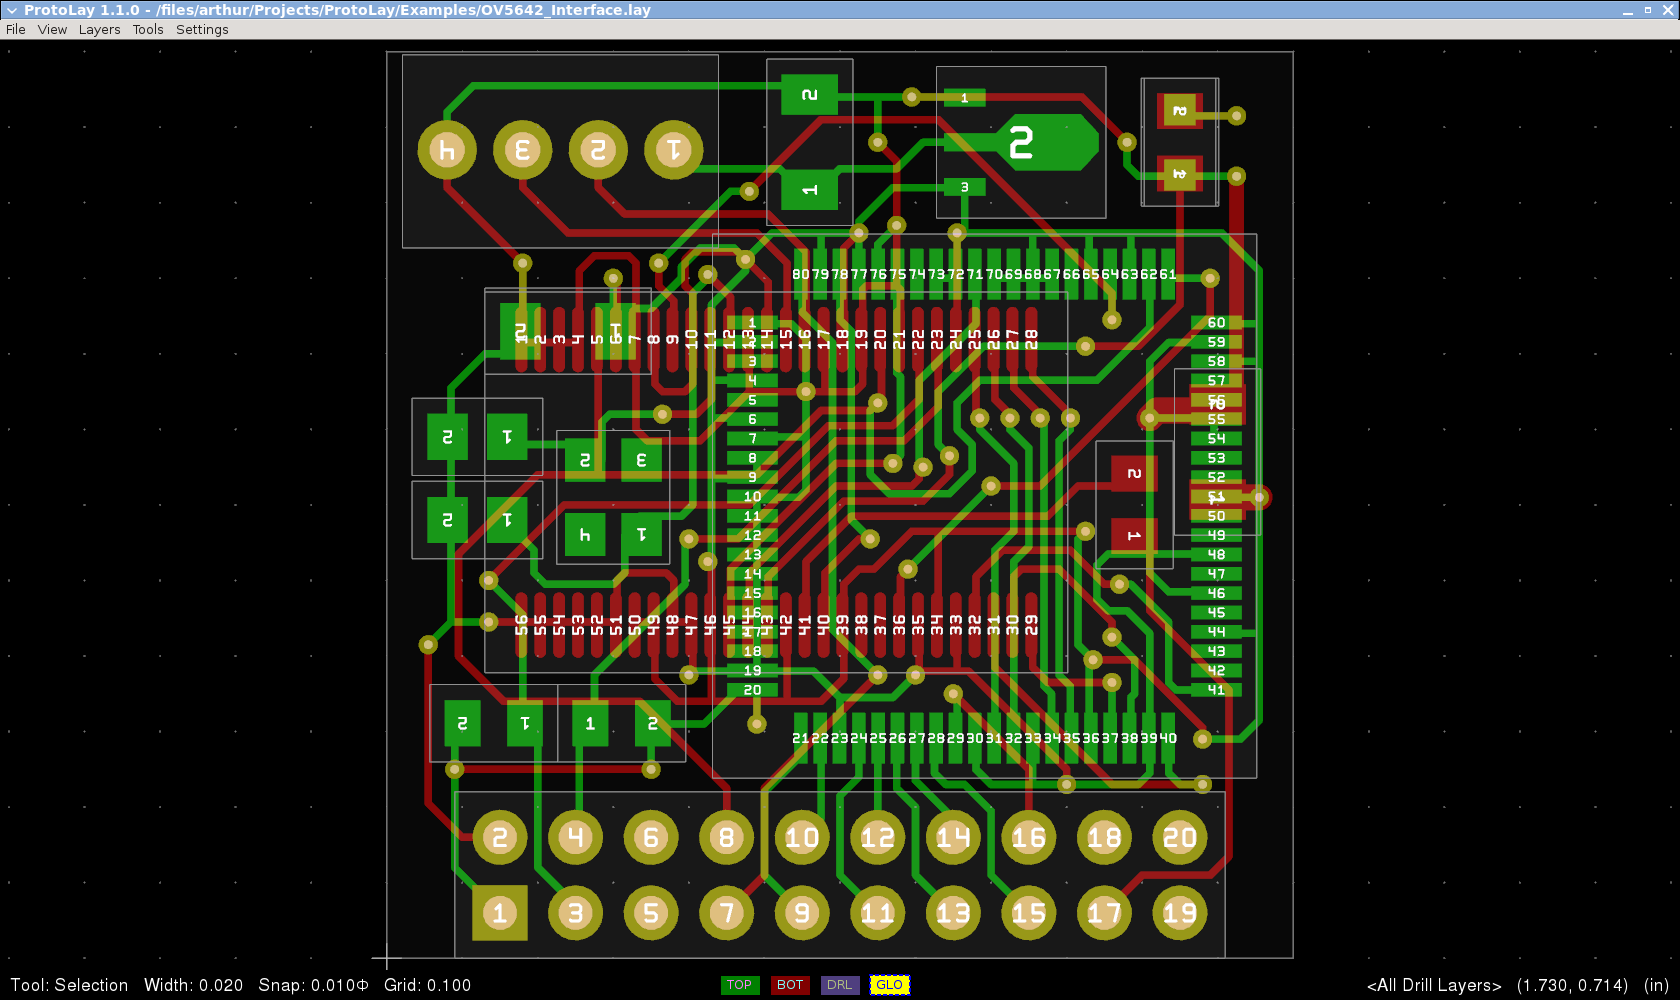Click the Width: 0.020 field
Image resolution: width=1680 pixels, height=1000 pixels.
click(x=193, y=985)
